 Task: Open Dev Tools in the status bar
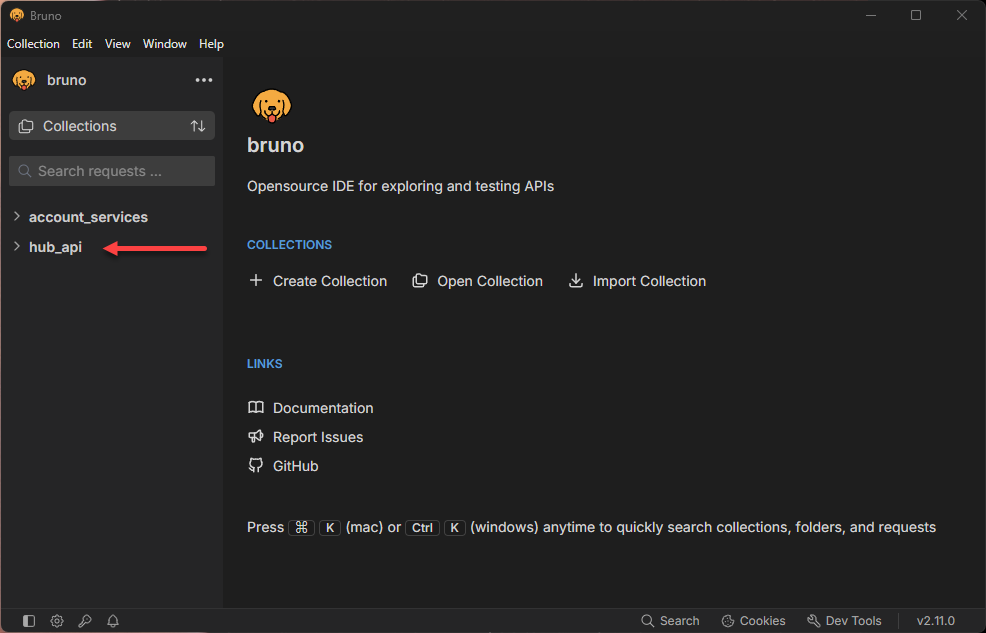[x=844, y=621]
